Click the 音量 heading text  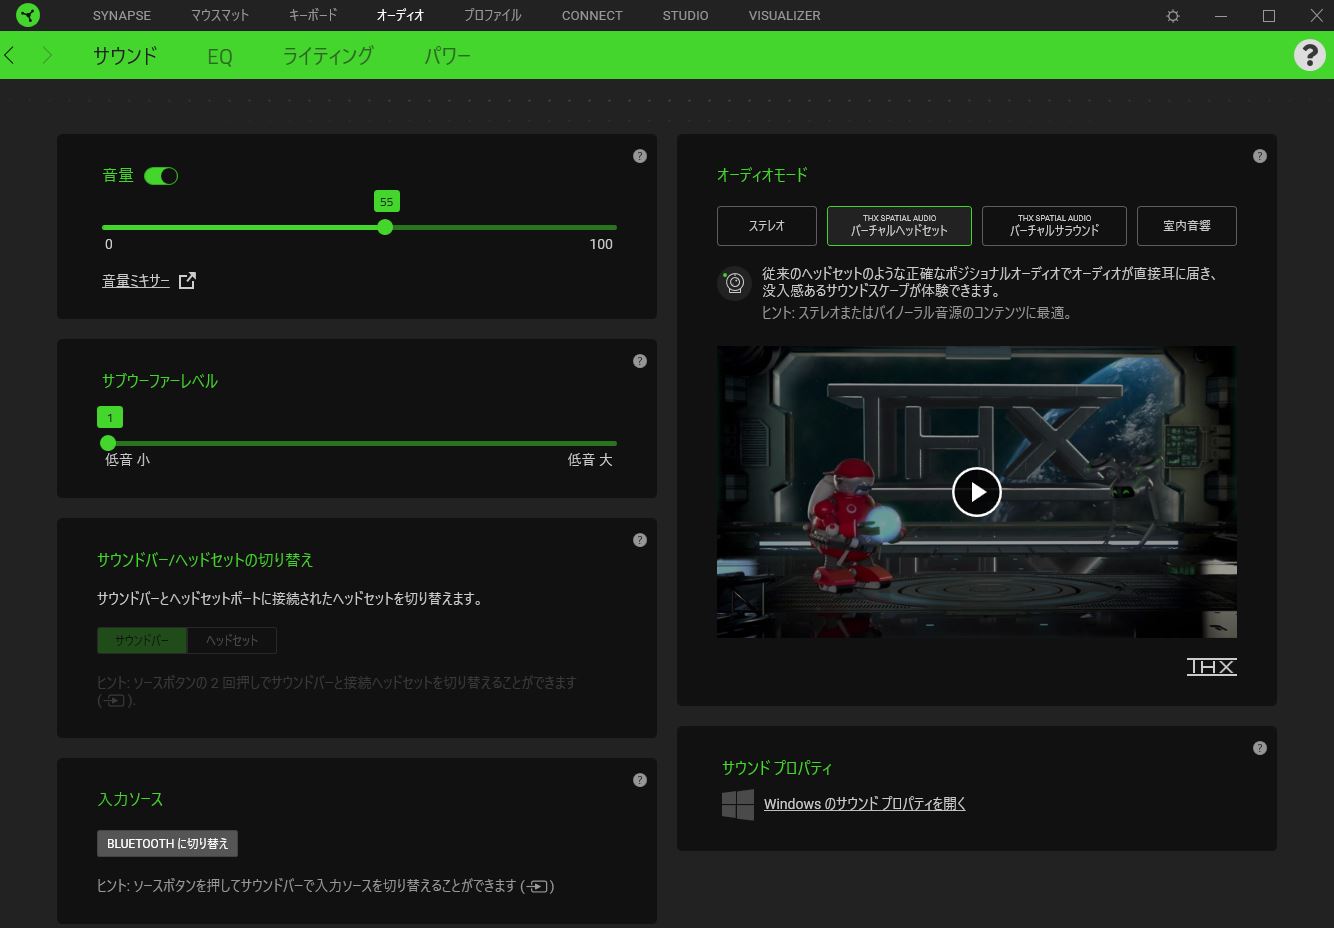118,176
